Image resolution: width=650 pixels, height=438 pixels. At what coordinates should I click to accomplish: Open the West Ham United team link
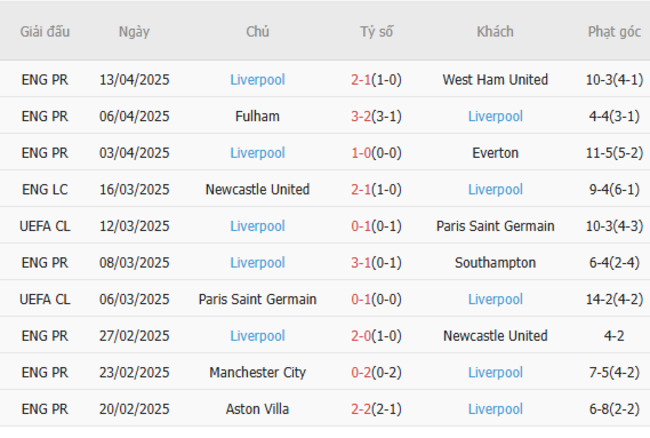495,80
